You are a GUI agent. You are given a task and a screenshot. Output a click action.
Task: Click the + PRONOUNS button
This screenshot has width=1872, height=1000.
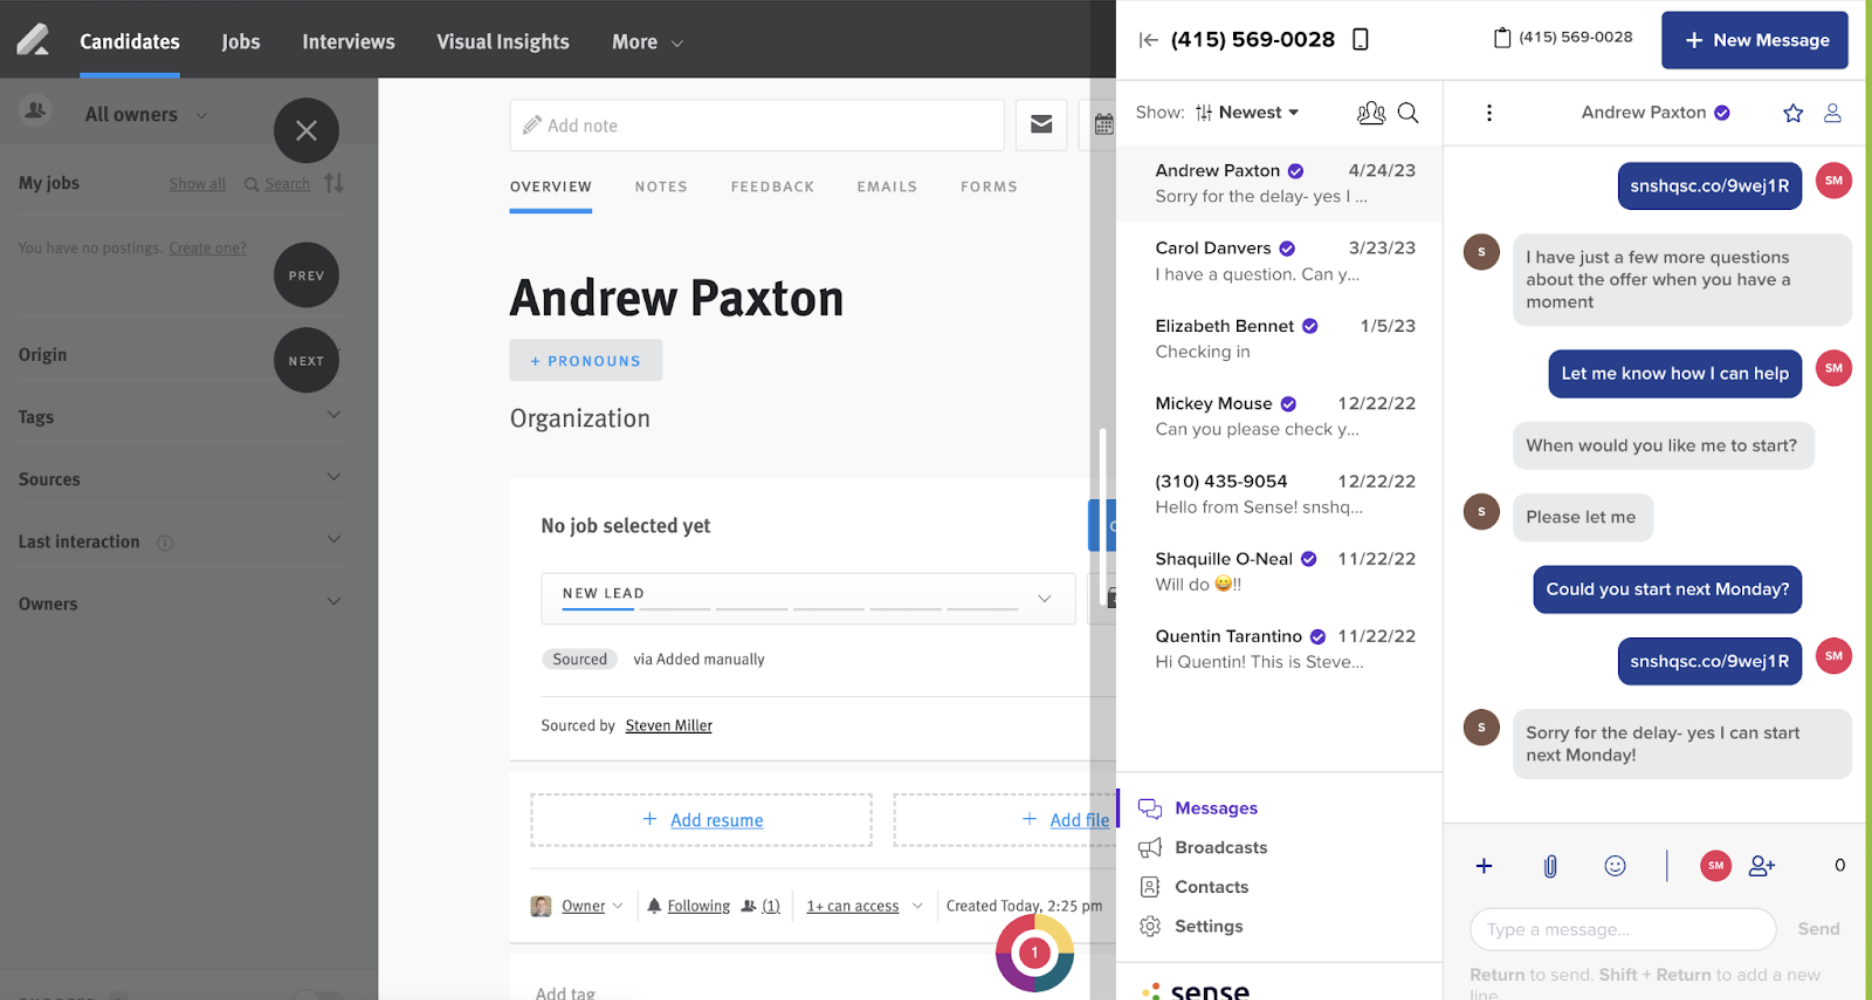click(586, 360)
